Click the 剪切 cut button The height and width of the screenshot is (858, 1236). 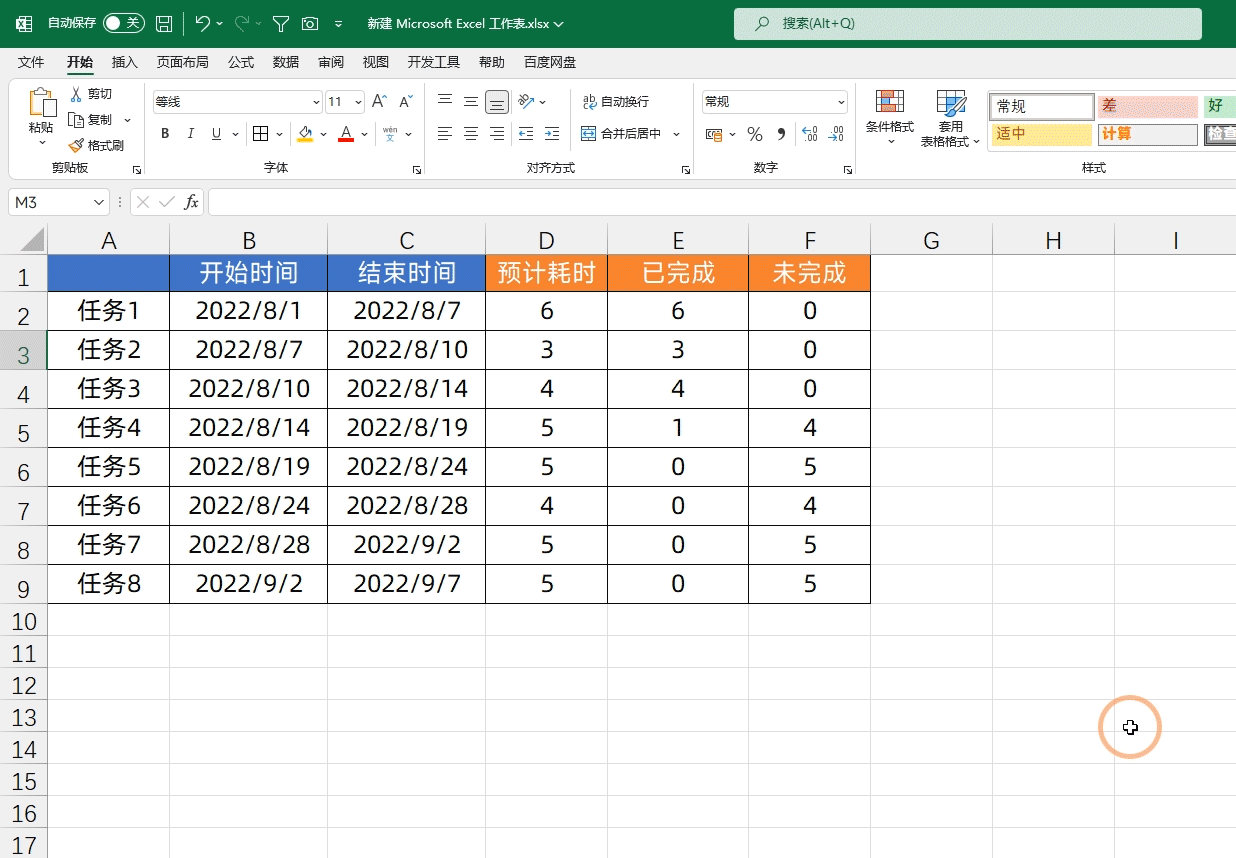pos(91,94)
